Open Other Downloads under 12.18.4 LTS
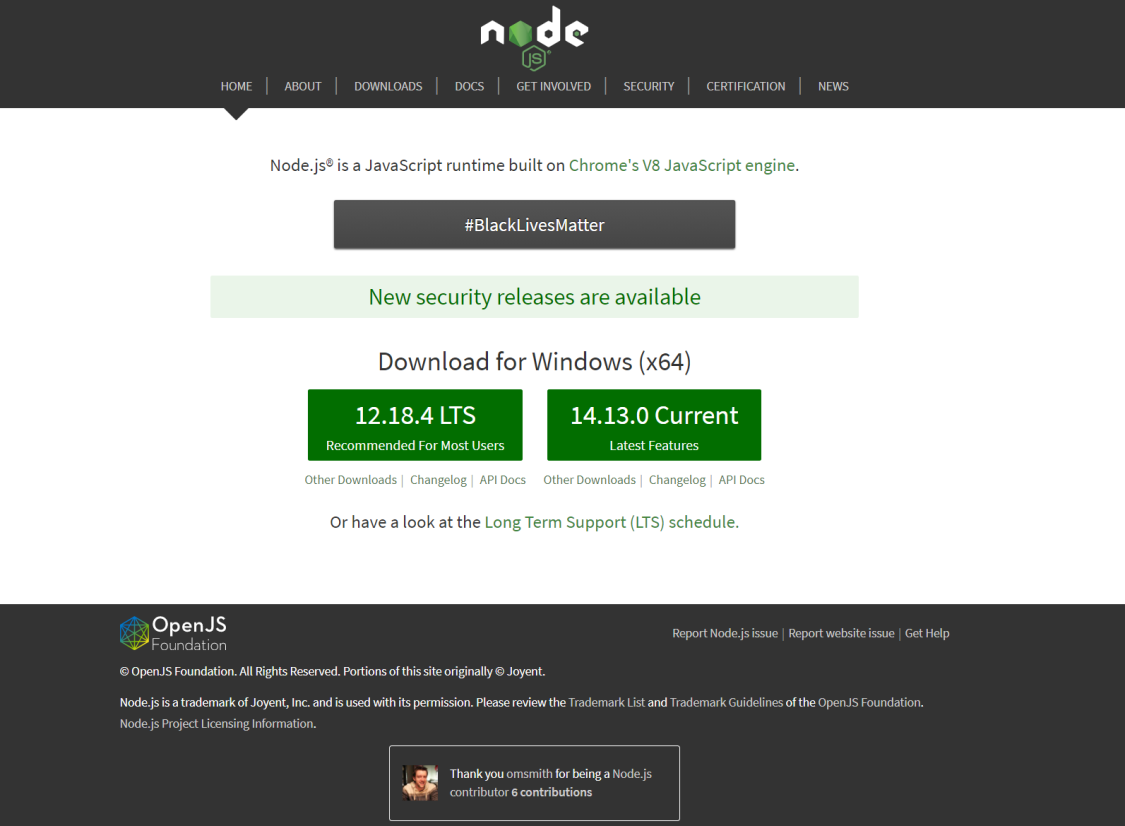1125x826 pixels. coord(350,480)
